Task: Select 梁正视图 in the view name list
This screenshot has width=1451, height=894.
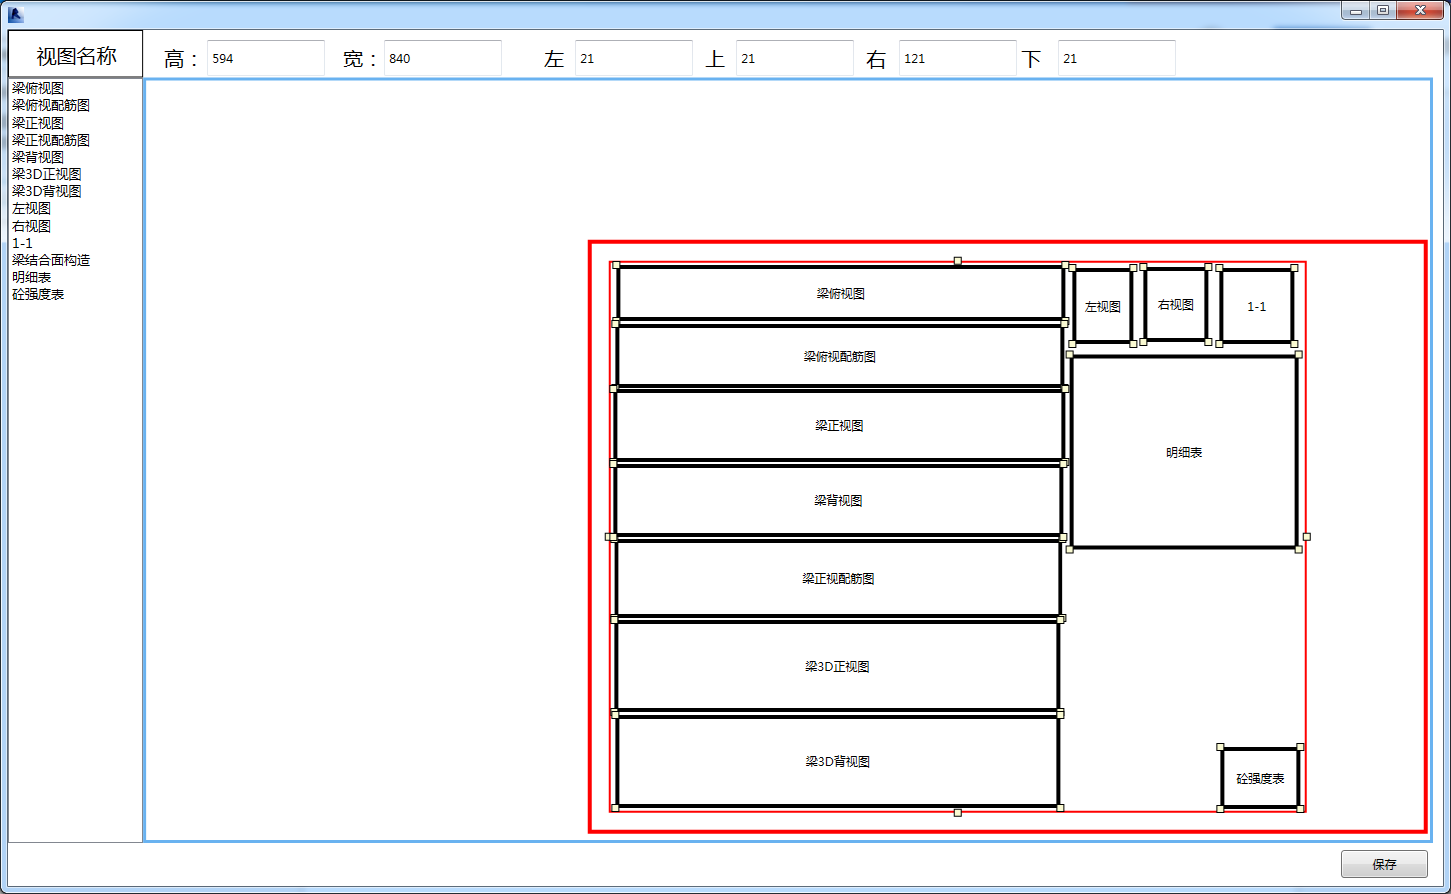Action: coord(38,123)
